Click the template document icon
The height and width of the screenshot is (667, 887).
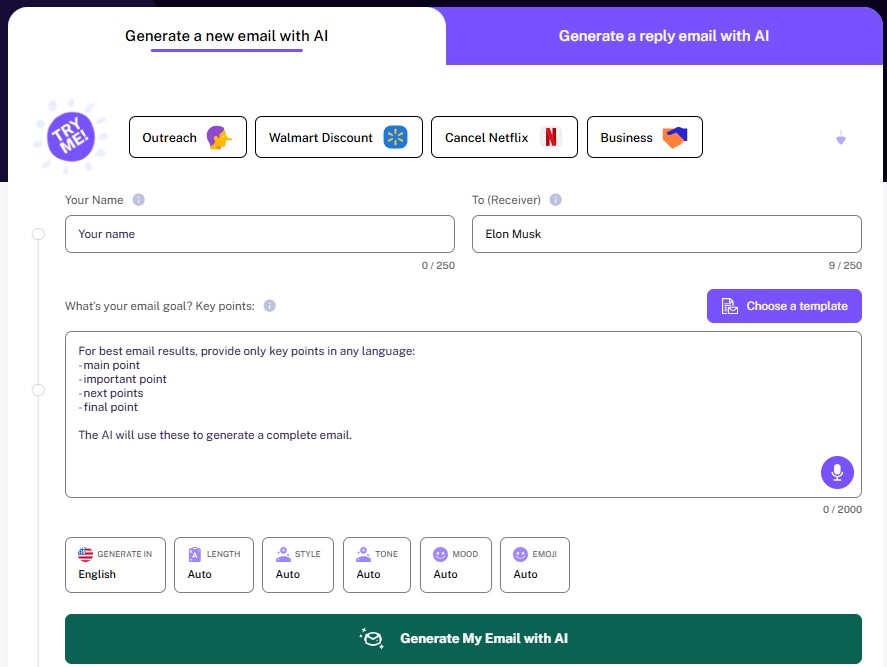point(730,306)
